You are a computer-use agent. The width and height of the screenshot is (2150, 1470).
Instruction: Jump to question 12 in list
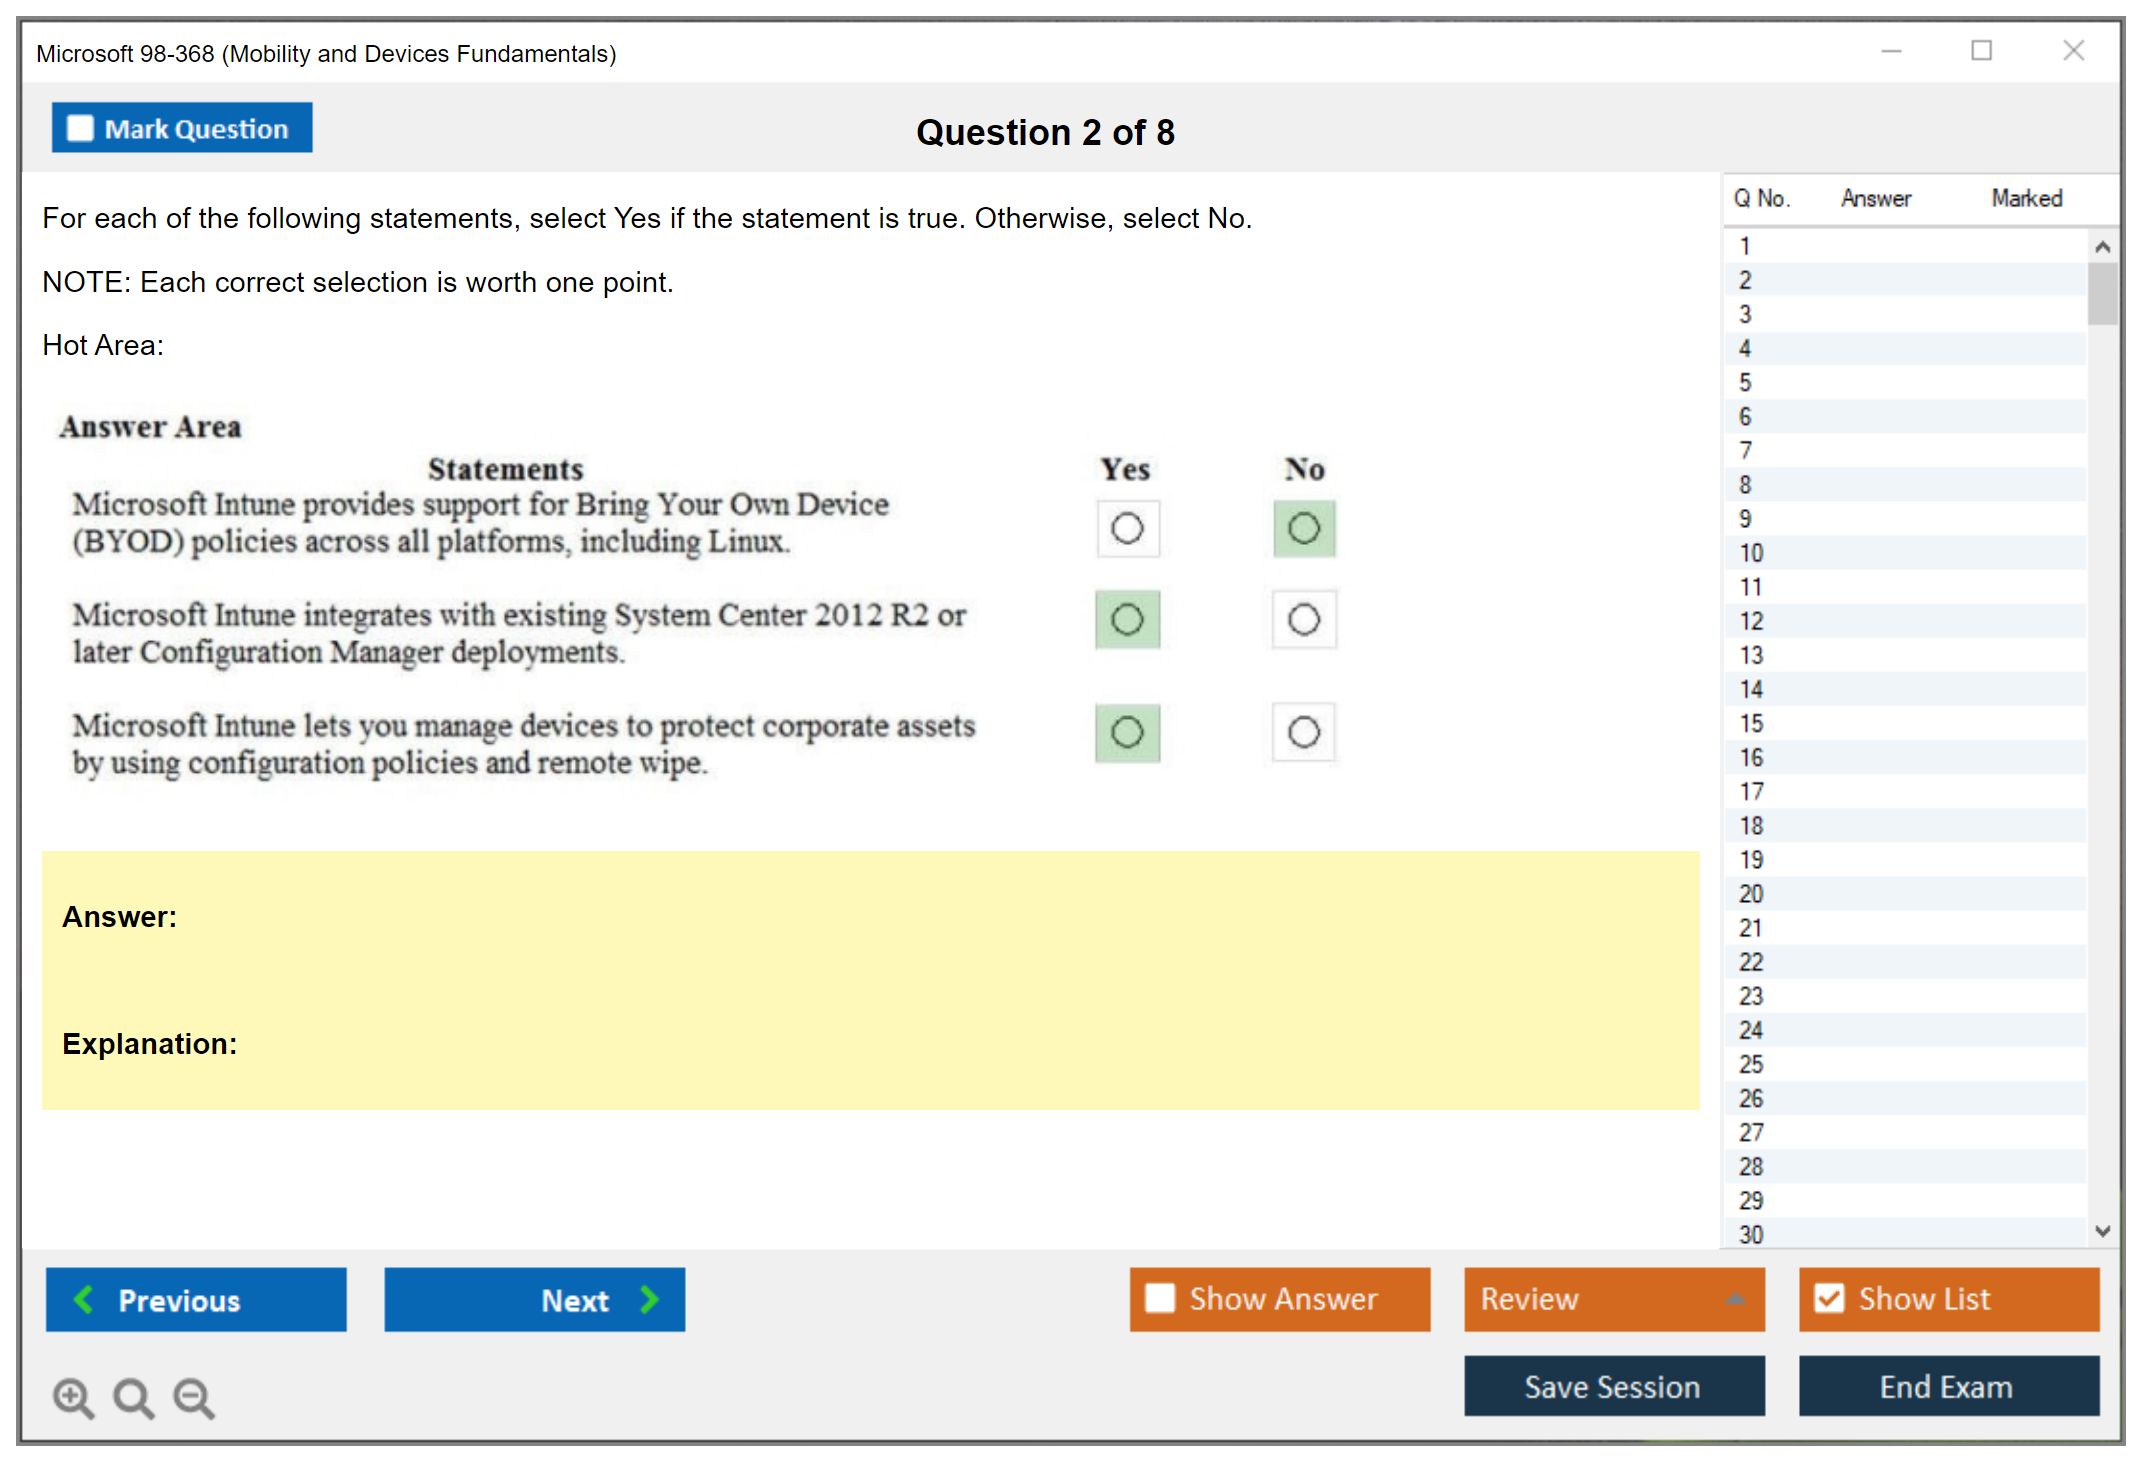tap(1751, 621)
